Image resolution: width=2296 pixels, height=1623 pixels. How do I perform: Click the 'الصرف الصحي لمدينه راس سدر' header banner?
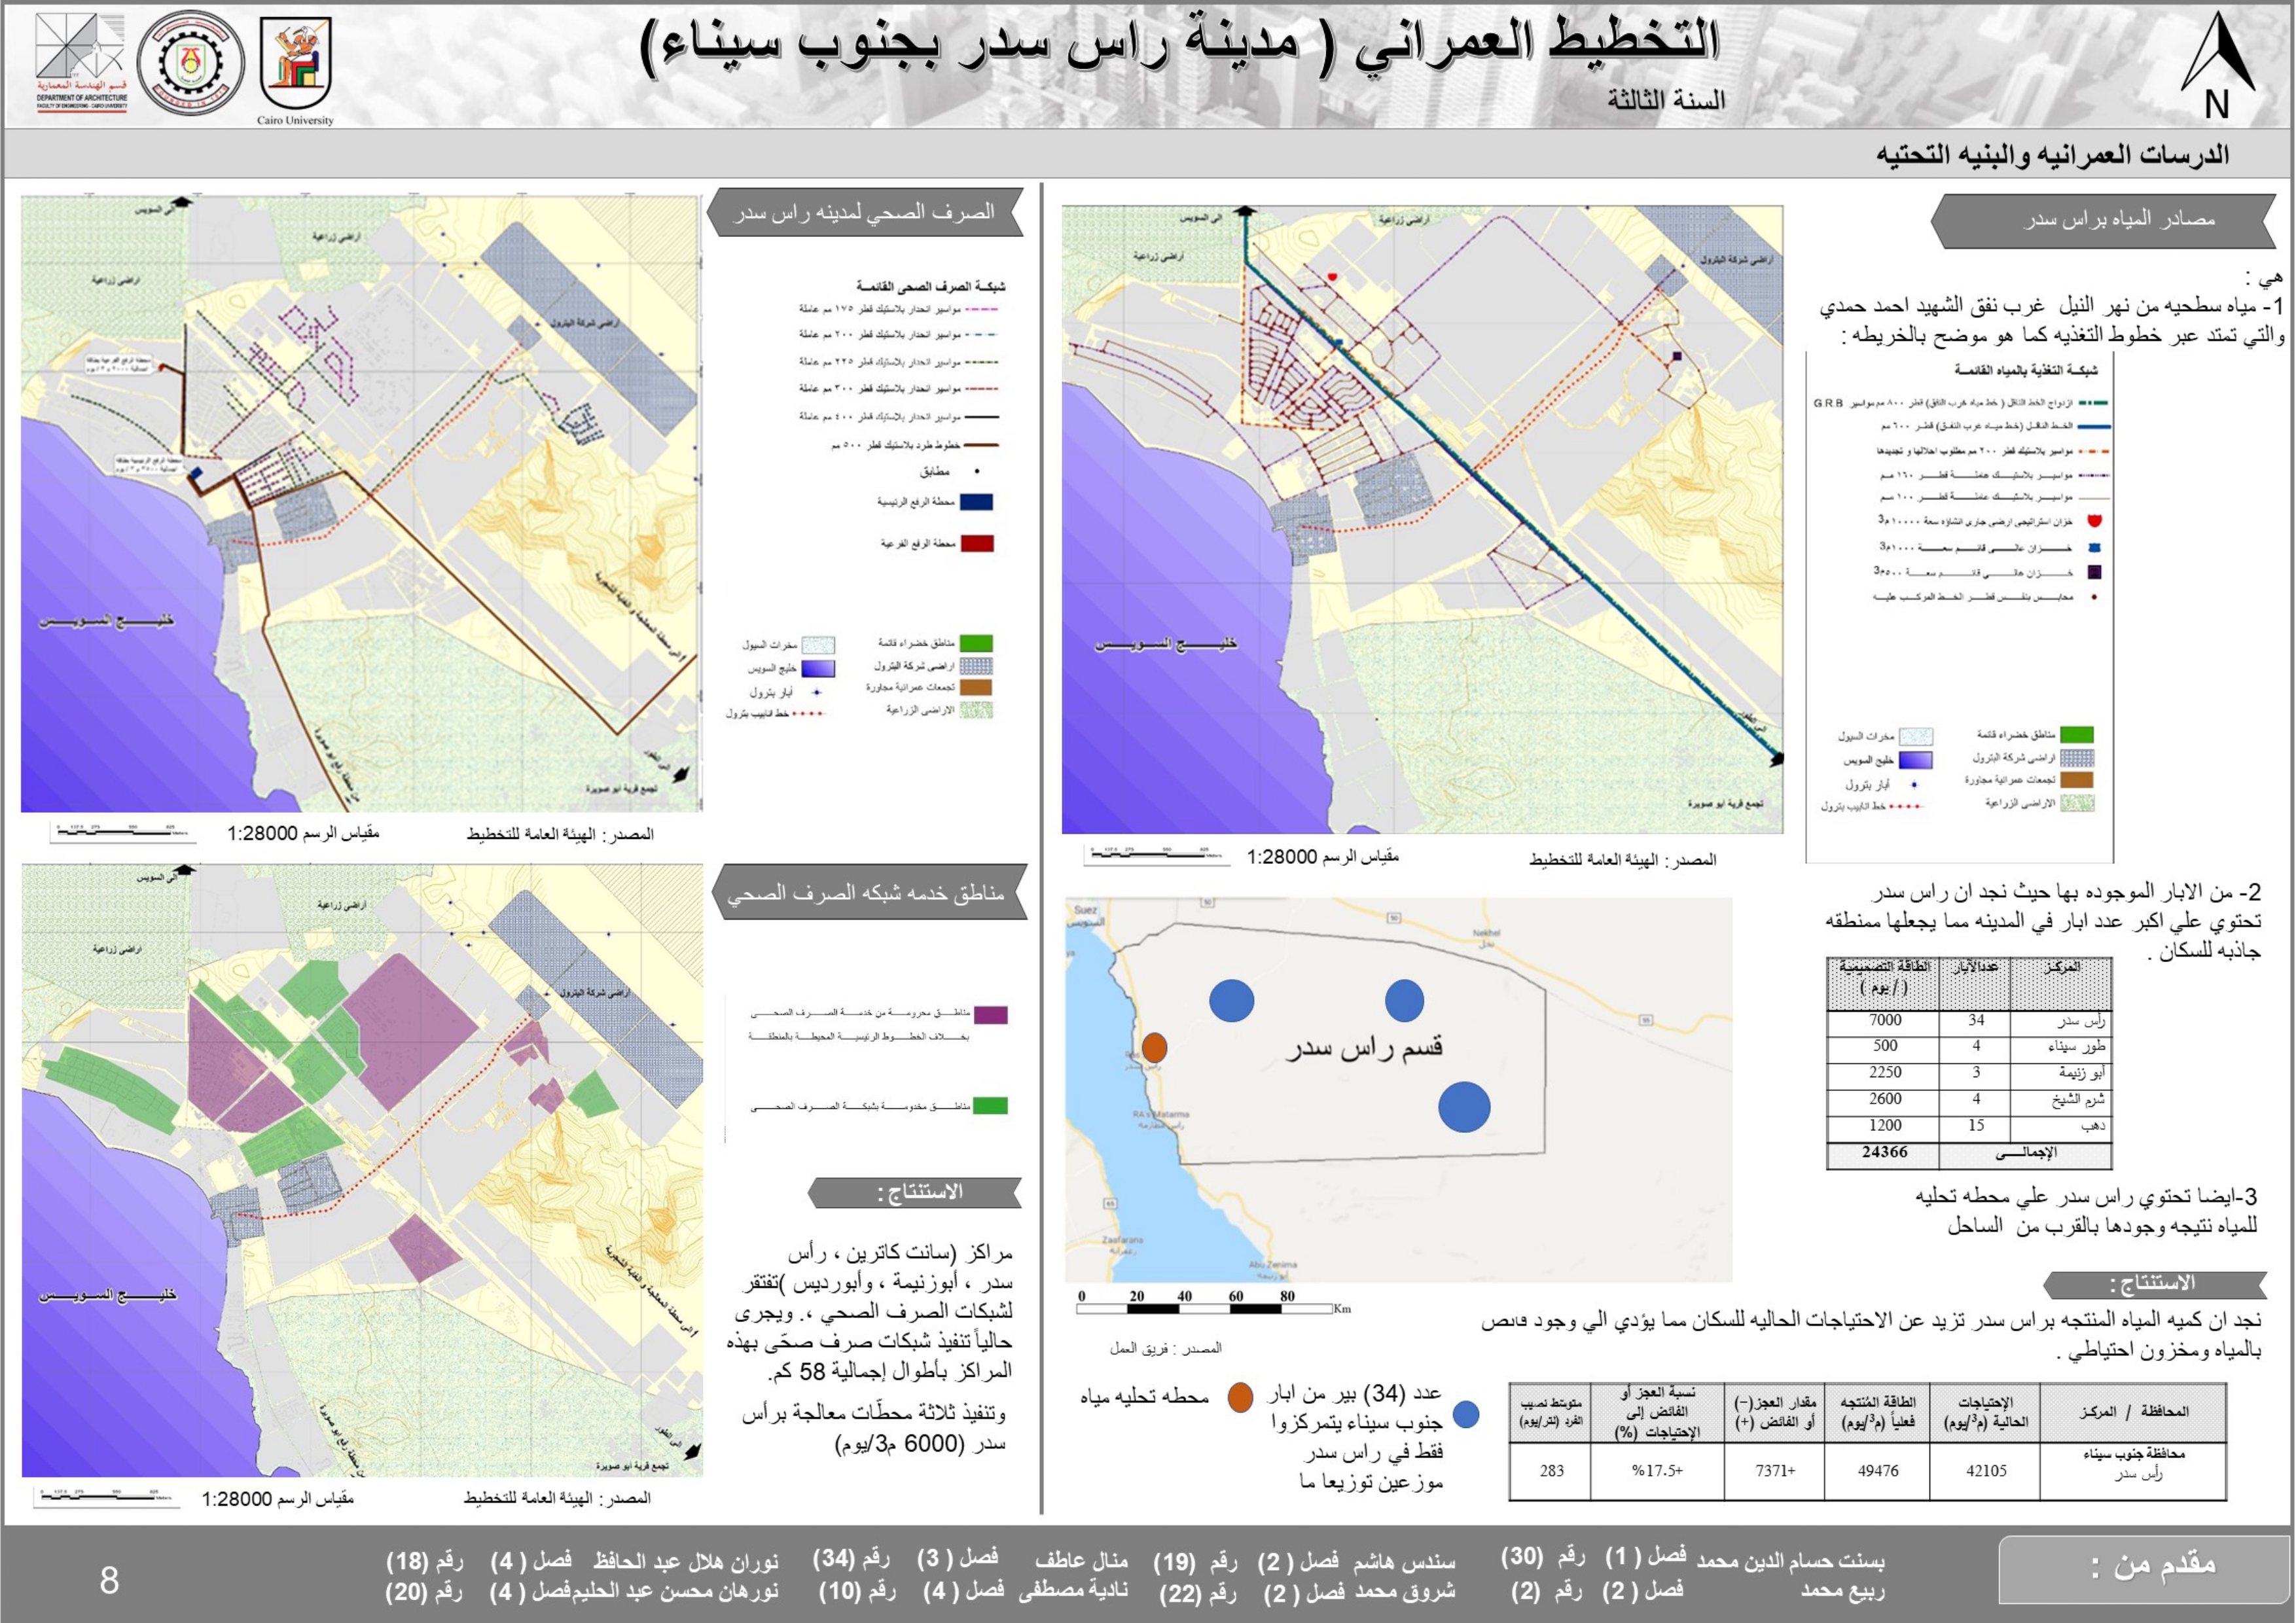pyautogui.click(x=866, y=212)
